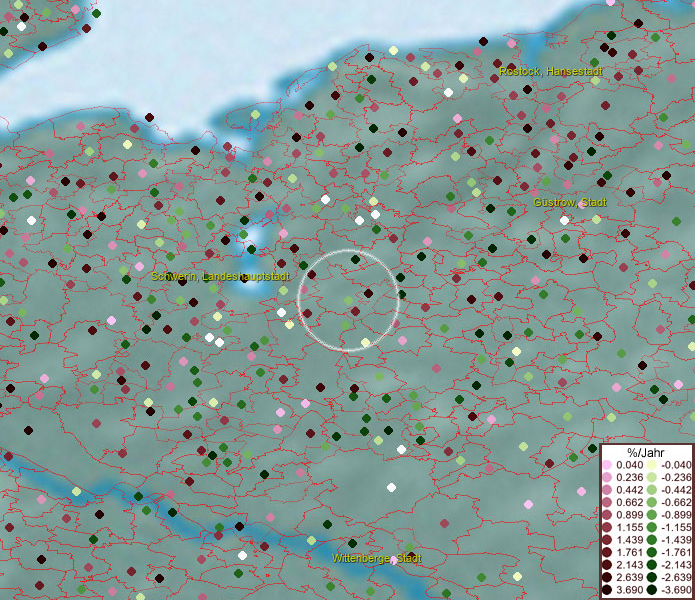Image resolution: width=695 pixels, height=600 pixels.
Task: Click the "Schwerin, Landeshauptstadt" city label
Action: coord(220,277)
